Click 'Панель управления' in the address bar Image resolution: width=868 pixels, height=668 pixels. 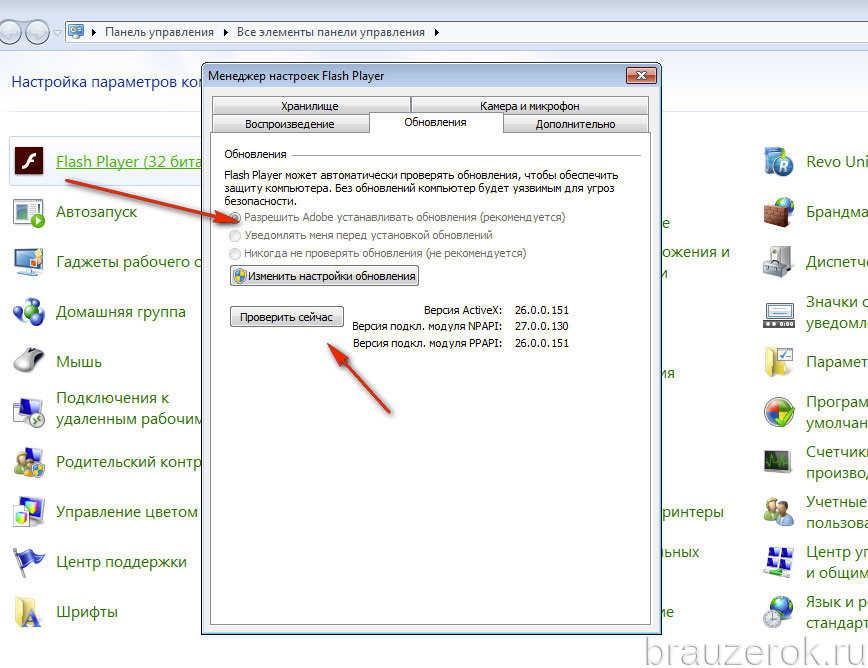pyautogui.click(x=159, y=32)
